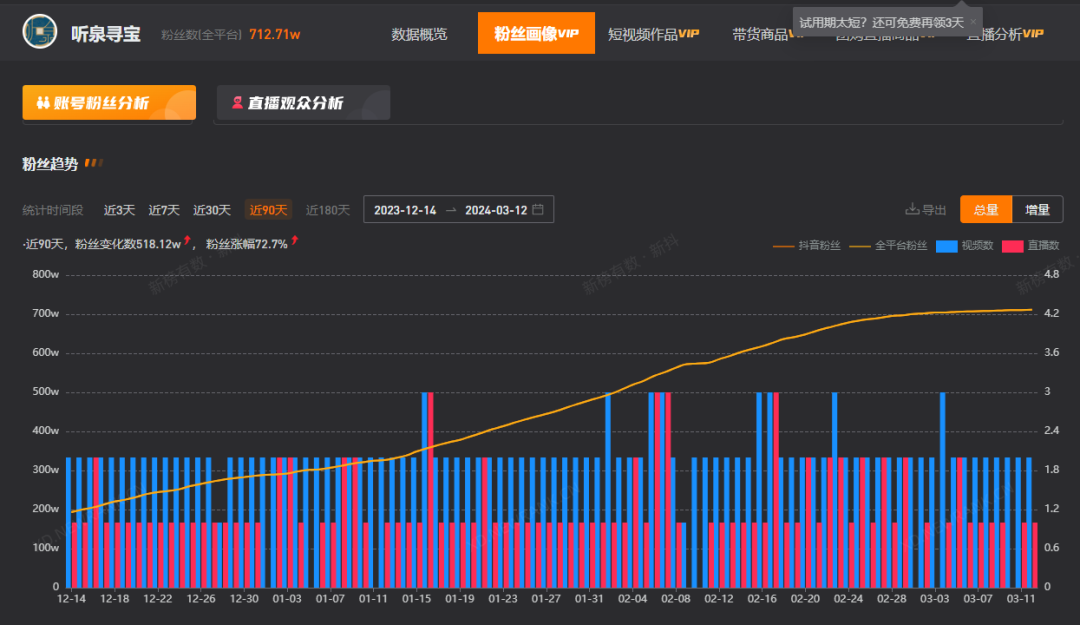This screenshot has width=1080, height=625.
Task: Click the 导出 export icon
Action: point(912,210)
